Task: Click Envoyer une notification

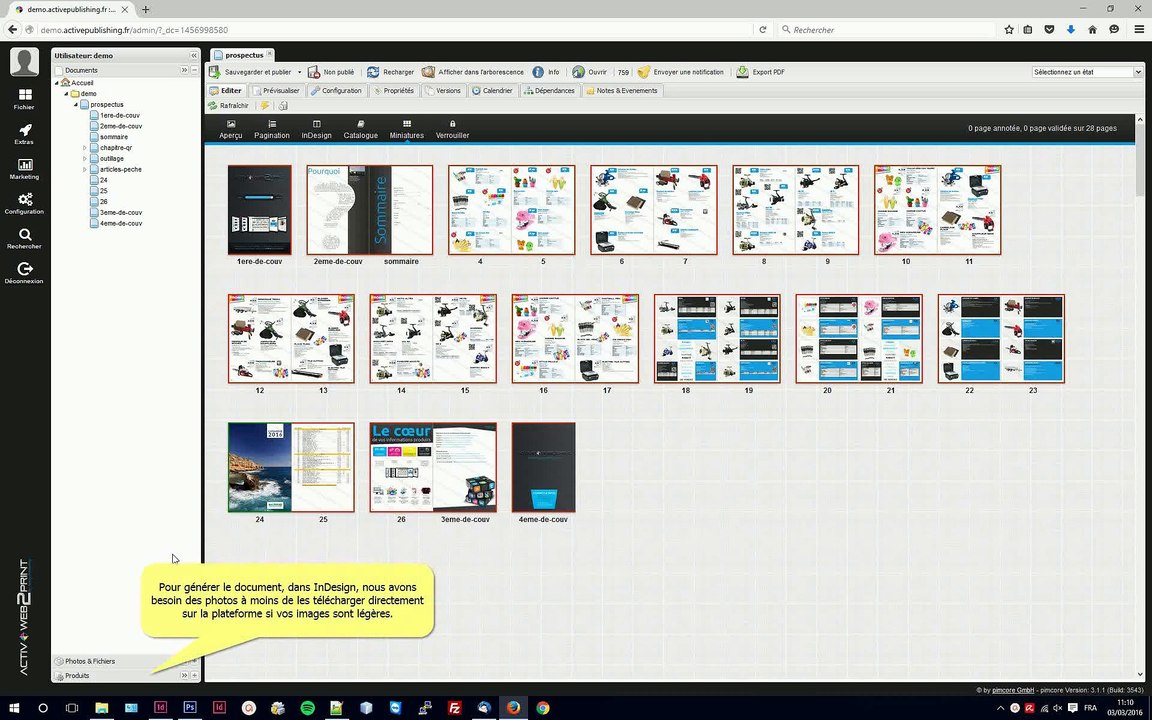Action: tap(681, 72)
